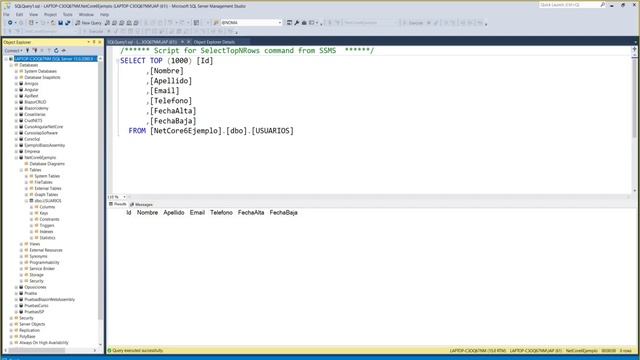
Task: Select the Database Diagrams tree item
Action: click(47, 164)
